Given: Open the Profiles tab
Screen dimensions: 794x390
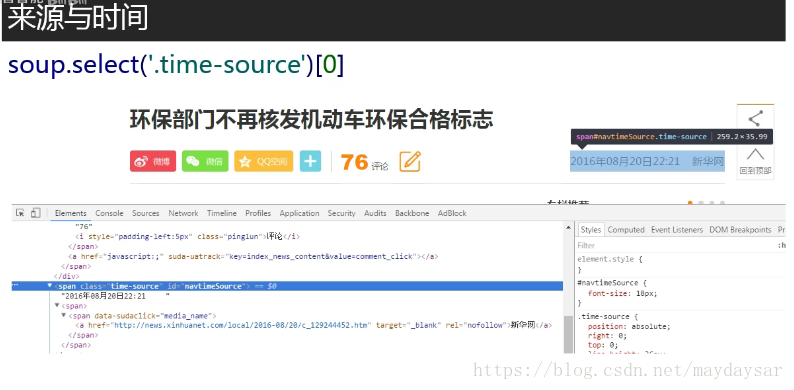Looking at the screenshot, I should [258, 213].
